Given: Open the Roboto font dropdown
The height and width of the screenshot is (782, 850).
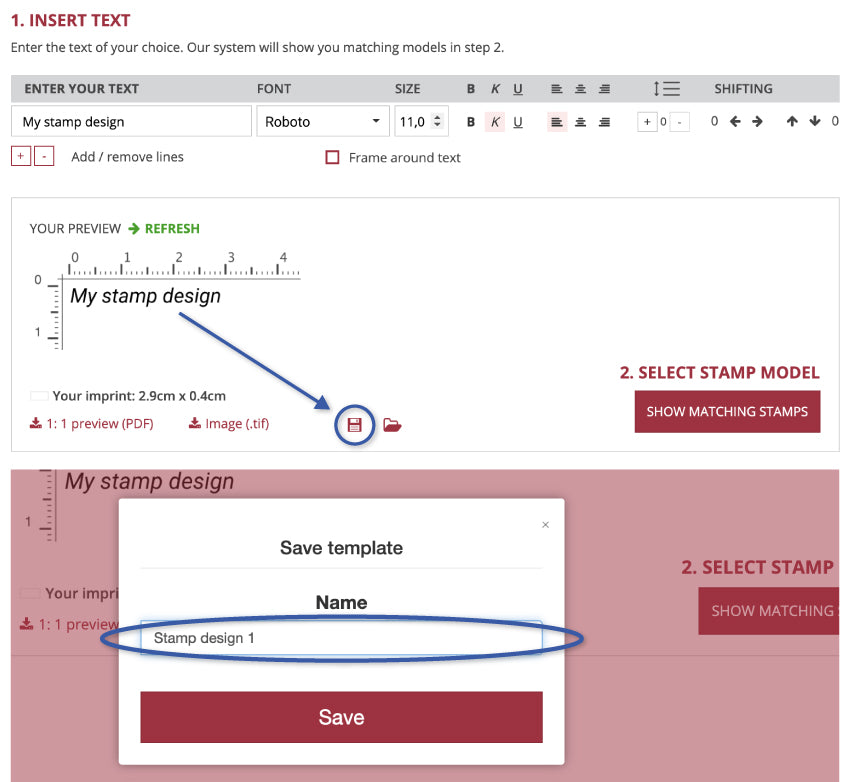Looking at the screenshot, I should tap(321, 122).
